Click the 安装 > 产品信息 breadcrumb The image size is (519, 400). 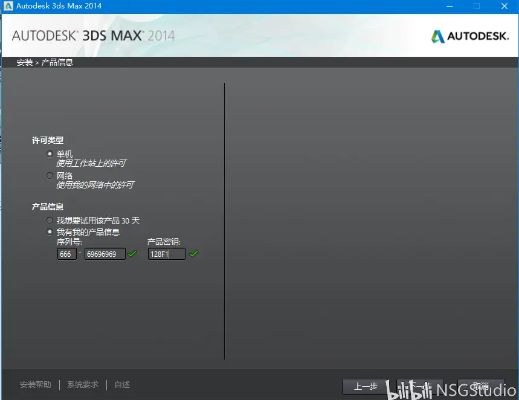[45, 62]
